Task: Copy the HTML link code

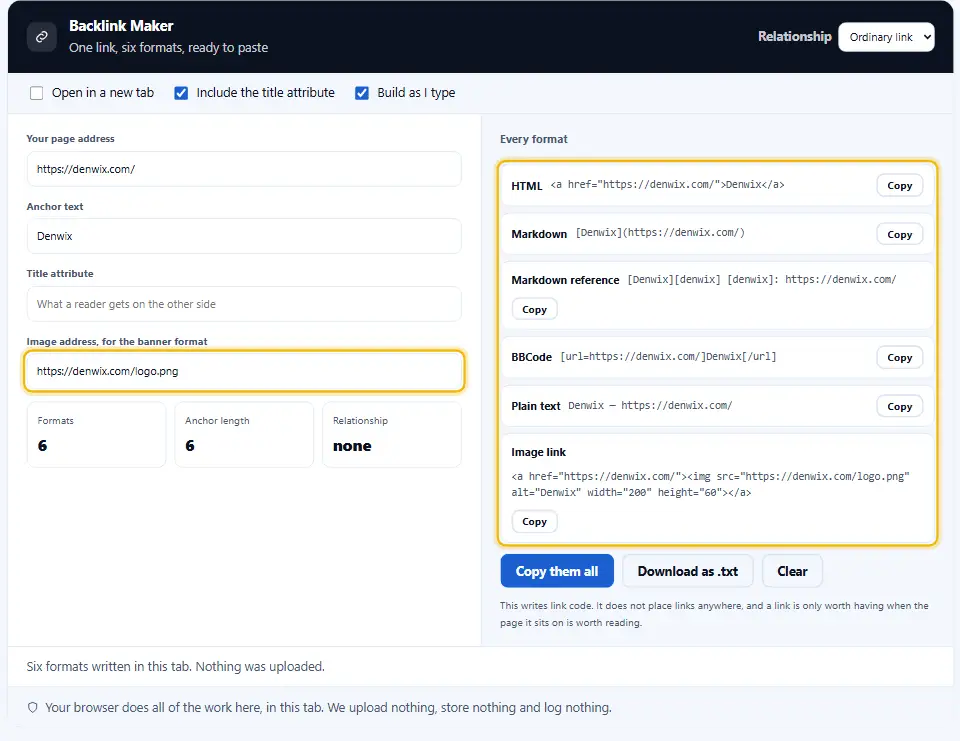Action: 899,186
